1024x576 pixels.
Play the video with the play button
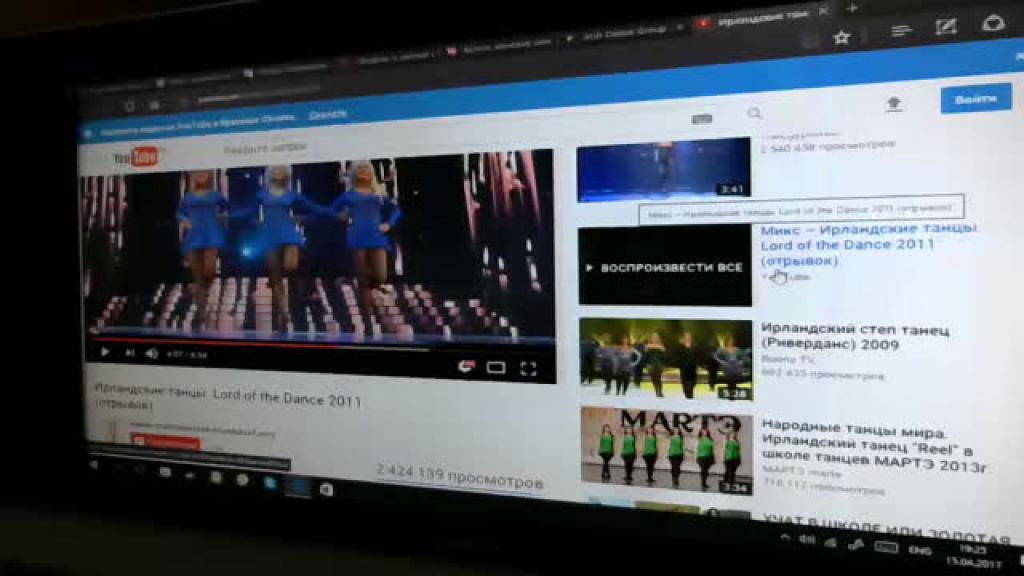pos(104,352)
